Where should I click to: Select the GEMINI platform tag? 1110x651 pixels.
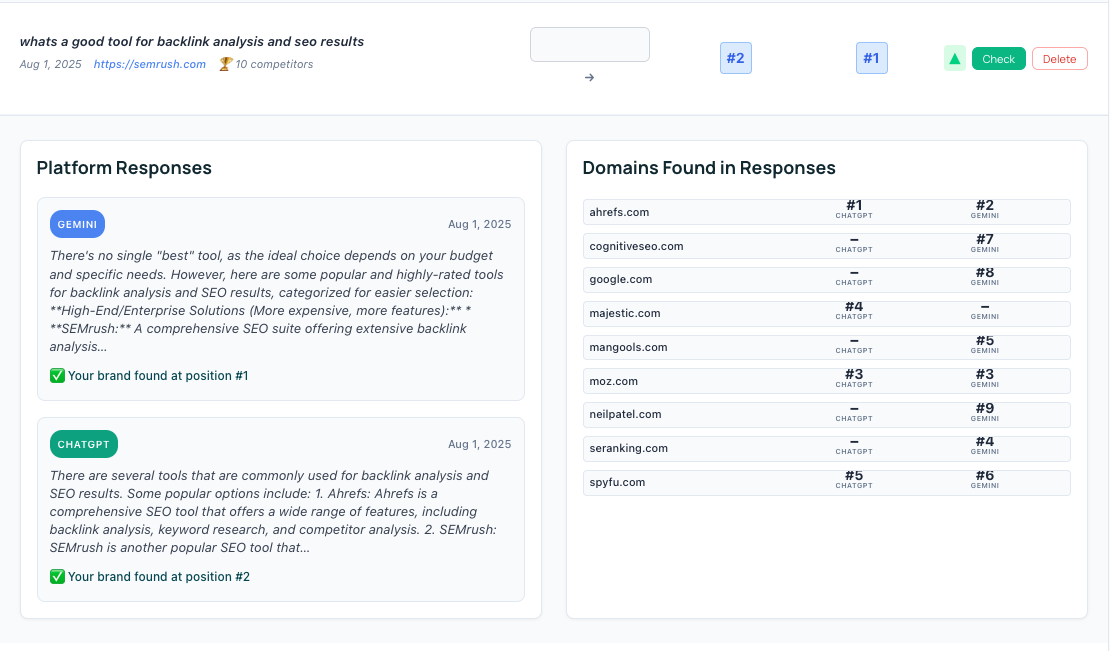coord(77,224)
